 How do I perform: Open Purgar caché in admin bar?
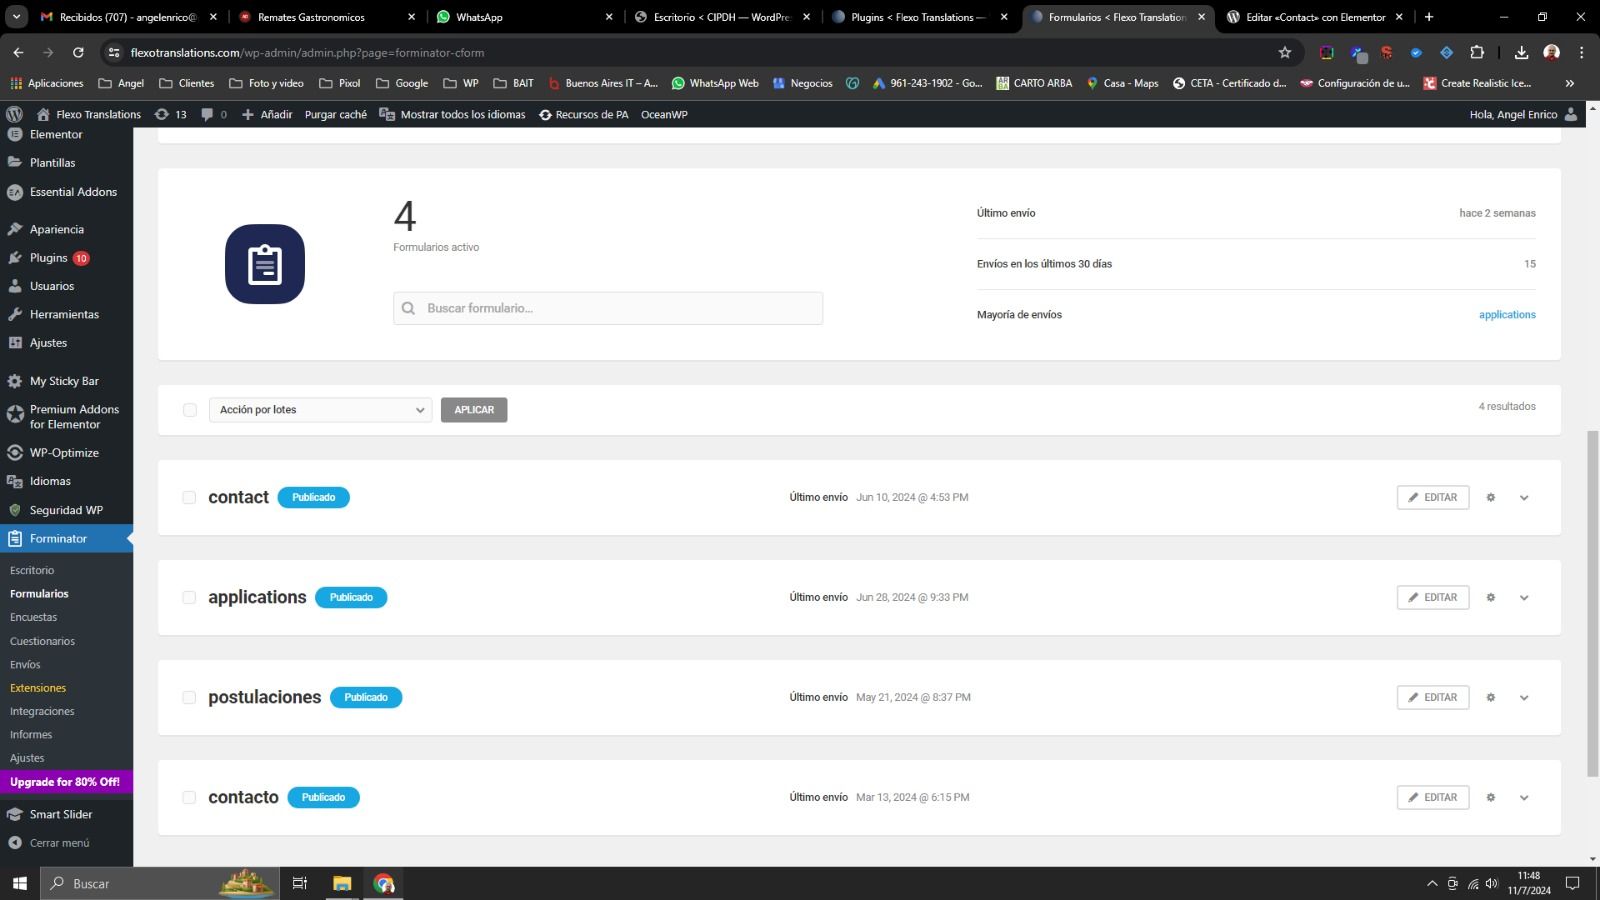coord(336,114)
